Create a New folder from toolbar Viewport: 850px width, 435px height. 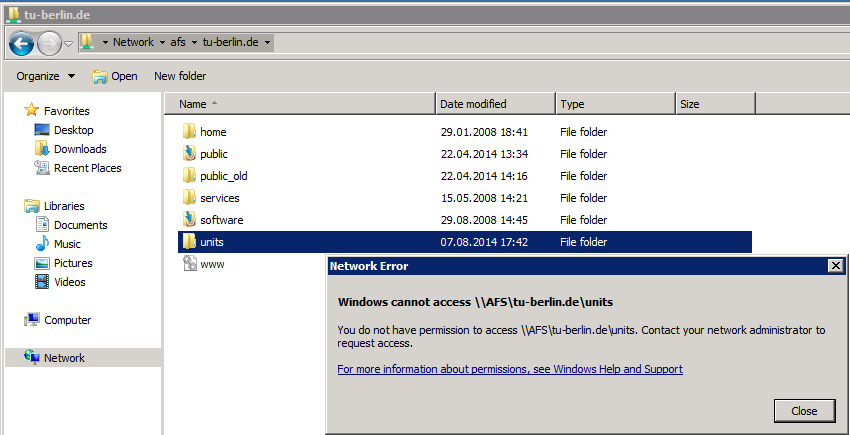pyautogui.click(x=180, y=76)
